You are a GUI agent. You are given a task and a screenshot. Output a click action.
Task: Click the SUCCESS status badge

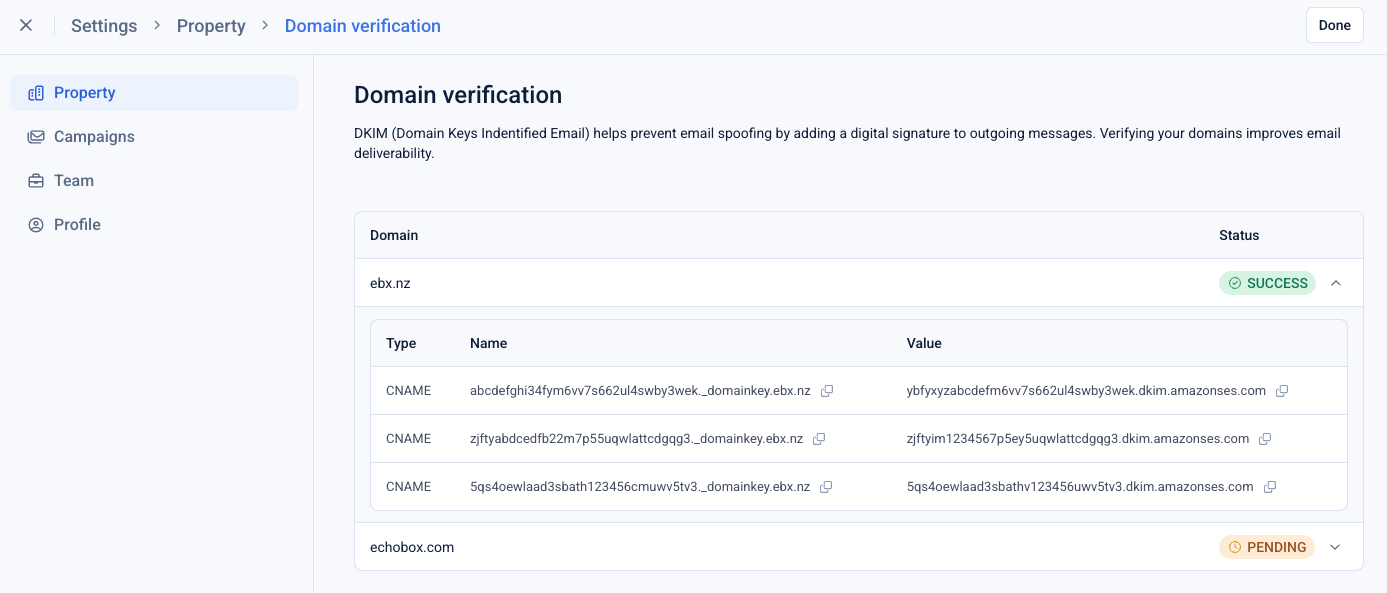[1267, 283]
